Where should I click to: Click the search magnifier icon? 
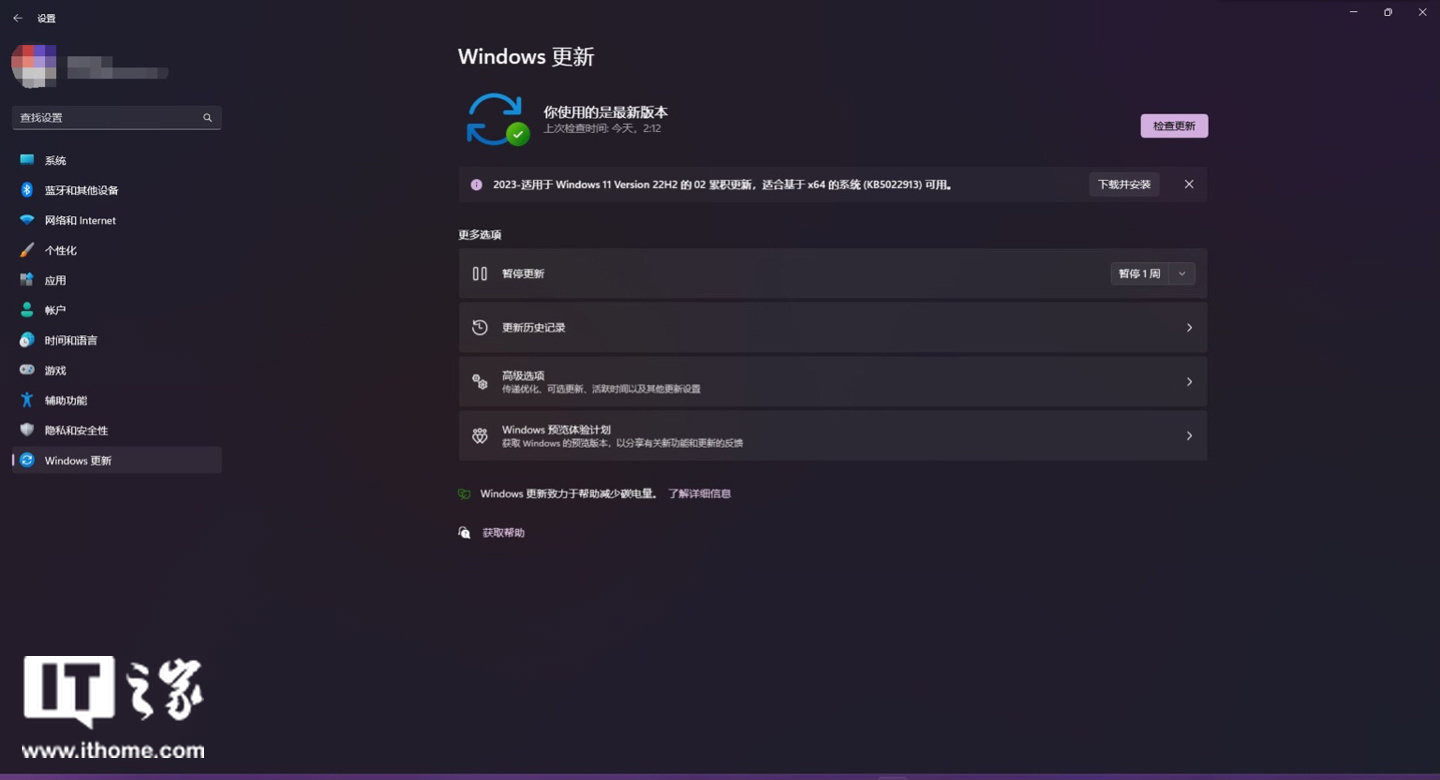[x=208, y=118]
